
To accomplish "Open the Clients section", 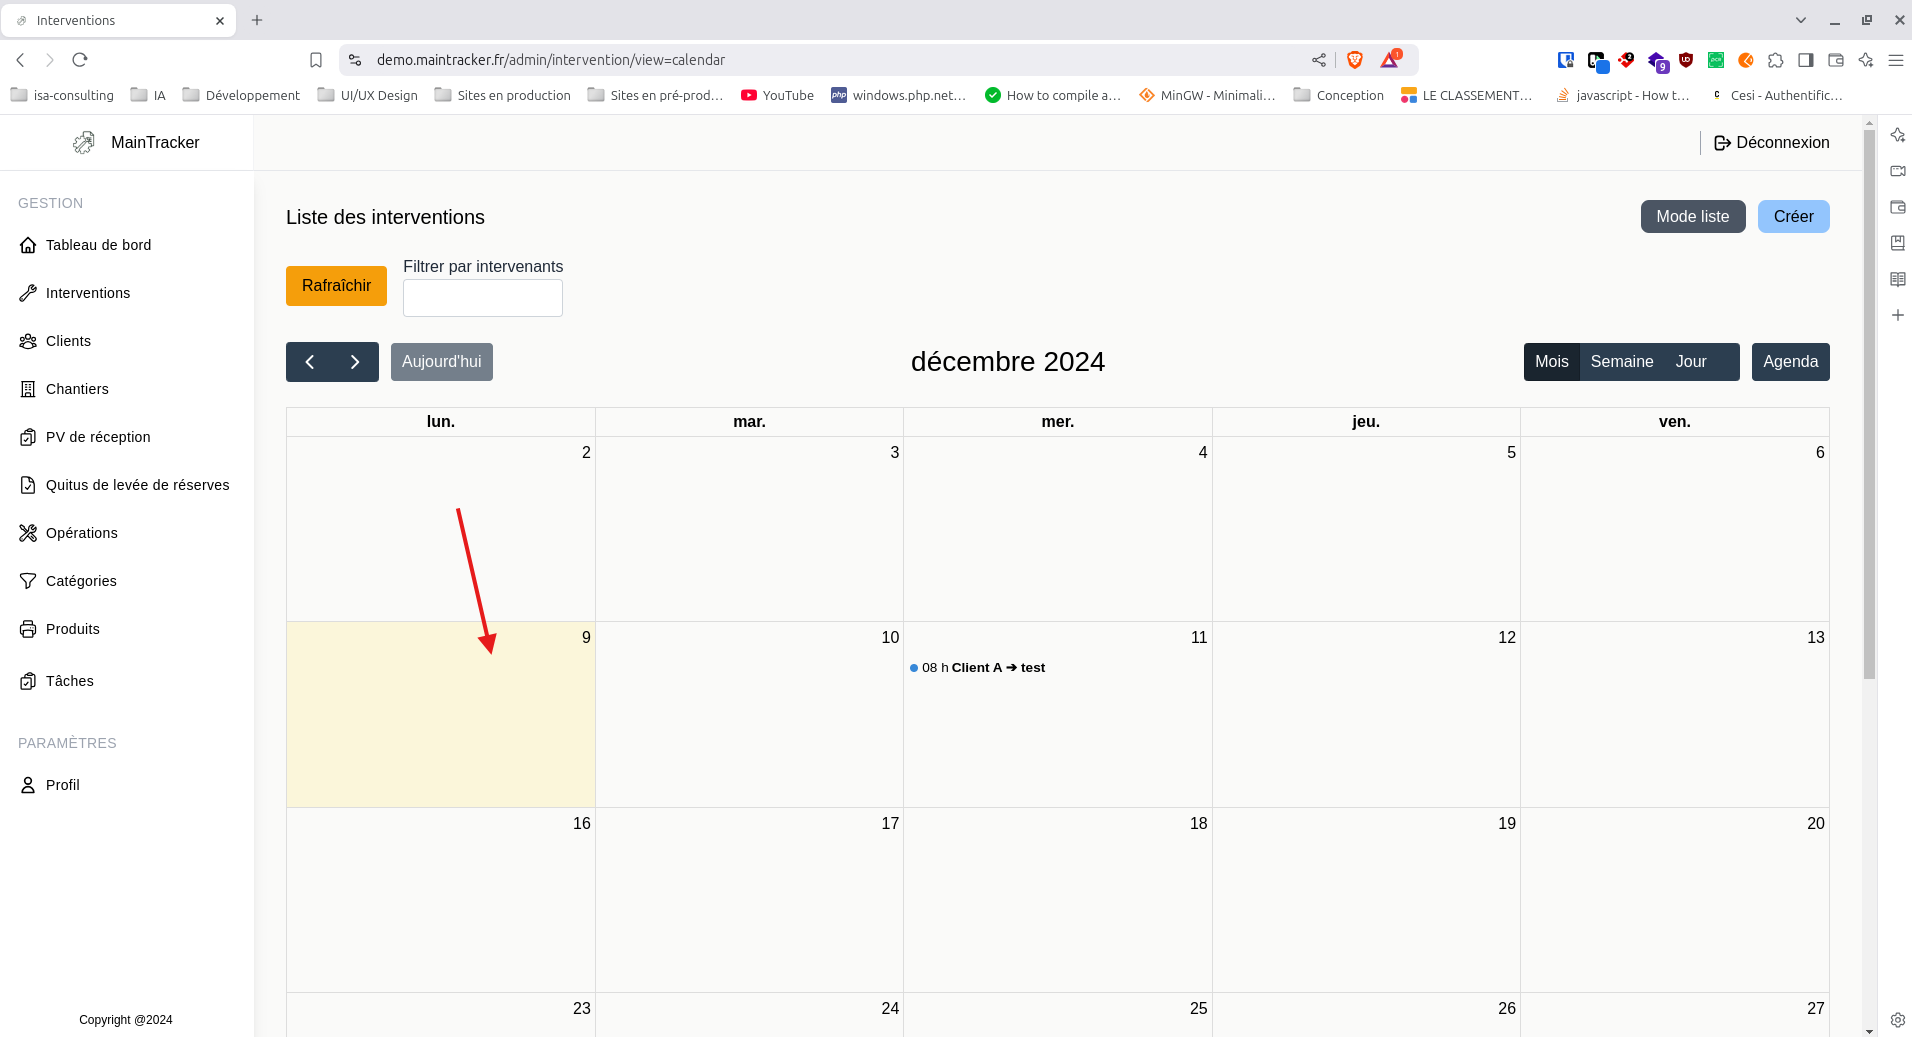I will point(68,341).
